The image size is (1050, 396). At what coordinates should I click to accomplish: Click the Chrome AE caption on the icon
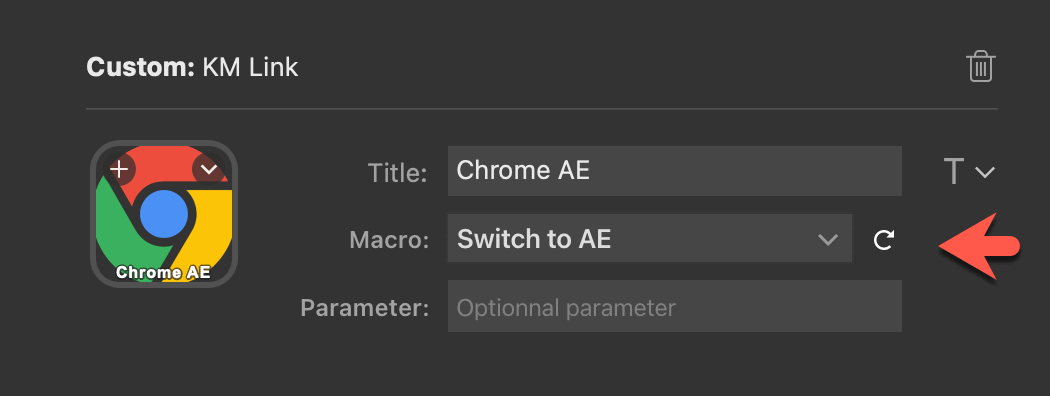point(163,272)
